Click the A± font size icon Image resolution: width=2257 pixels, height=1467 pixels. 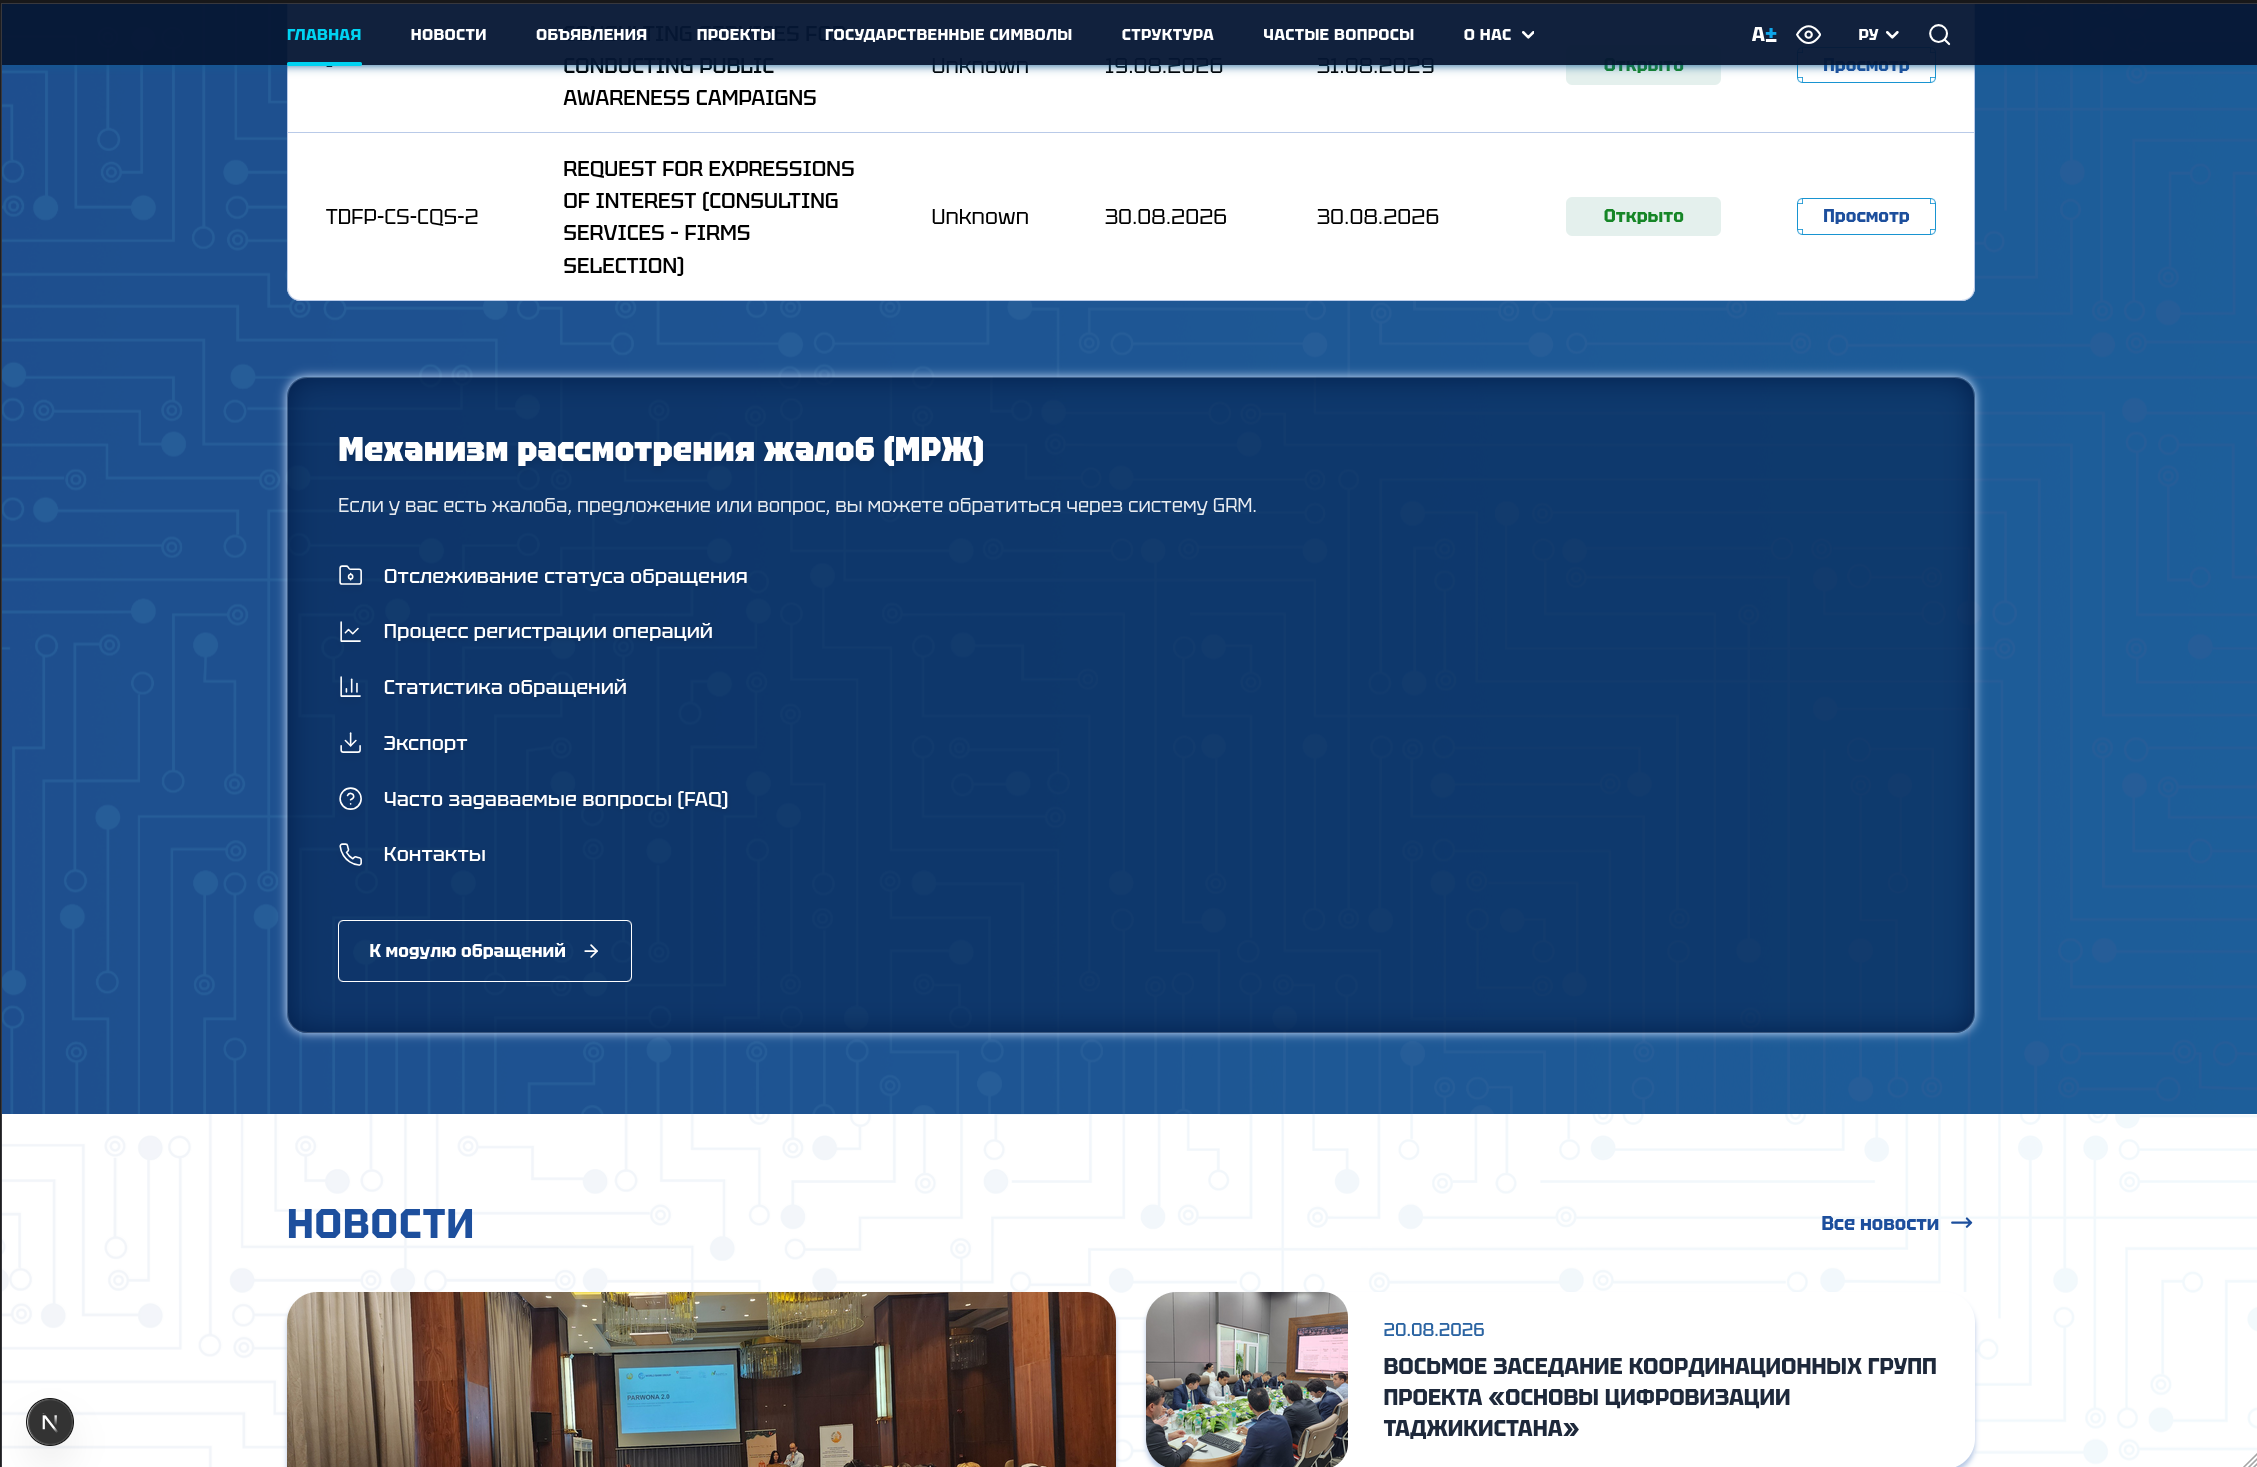tap(1764, 35)
